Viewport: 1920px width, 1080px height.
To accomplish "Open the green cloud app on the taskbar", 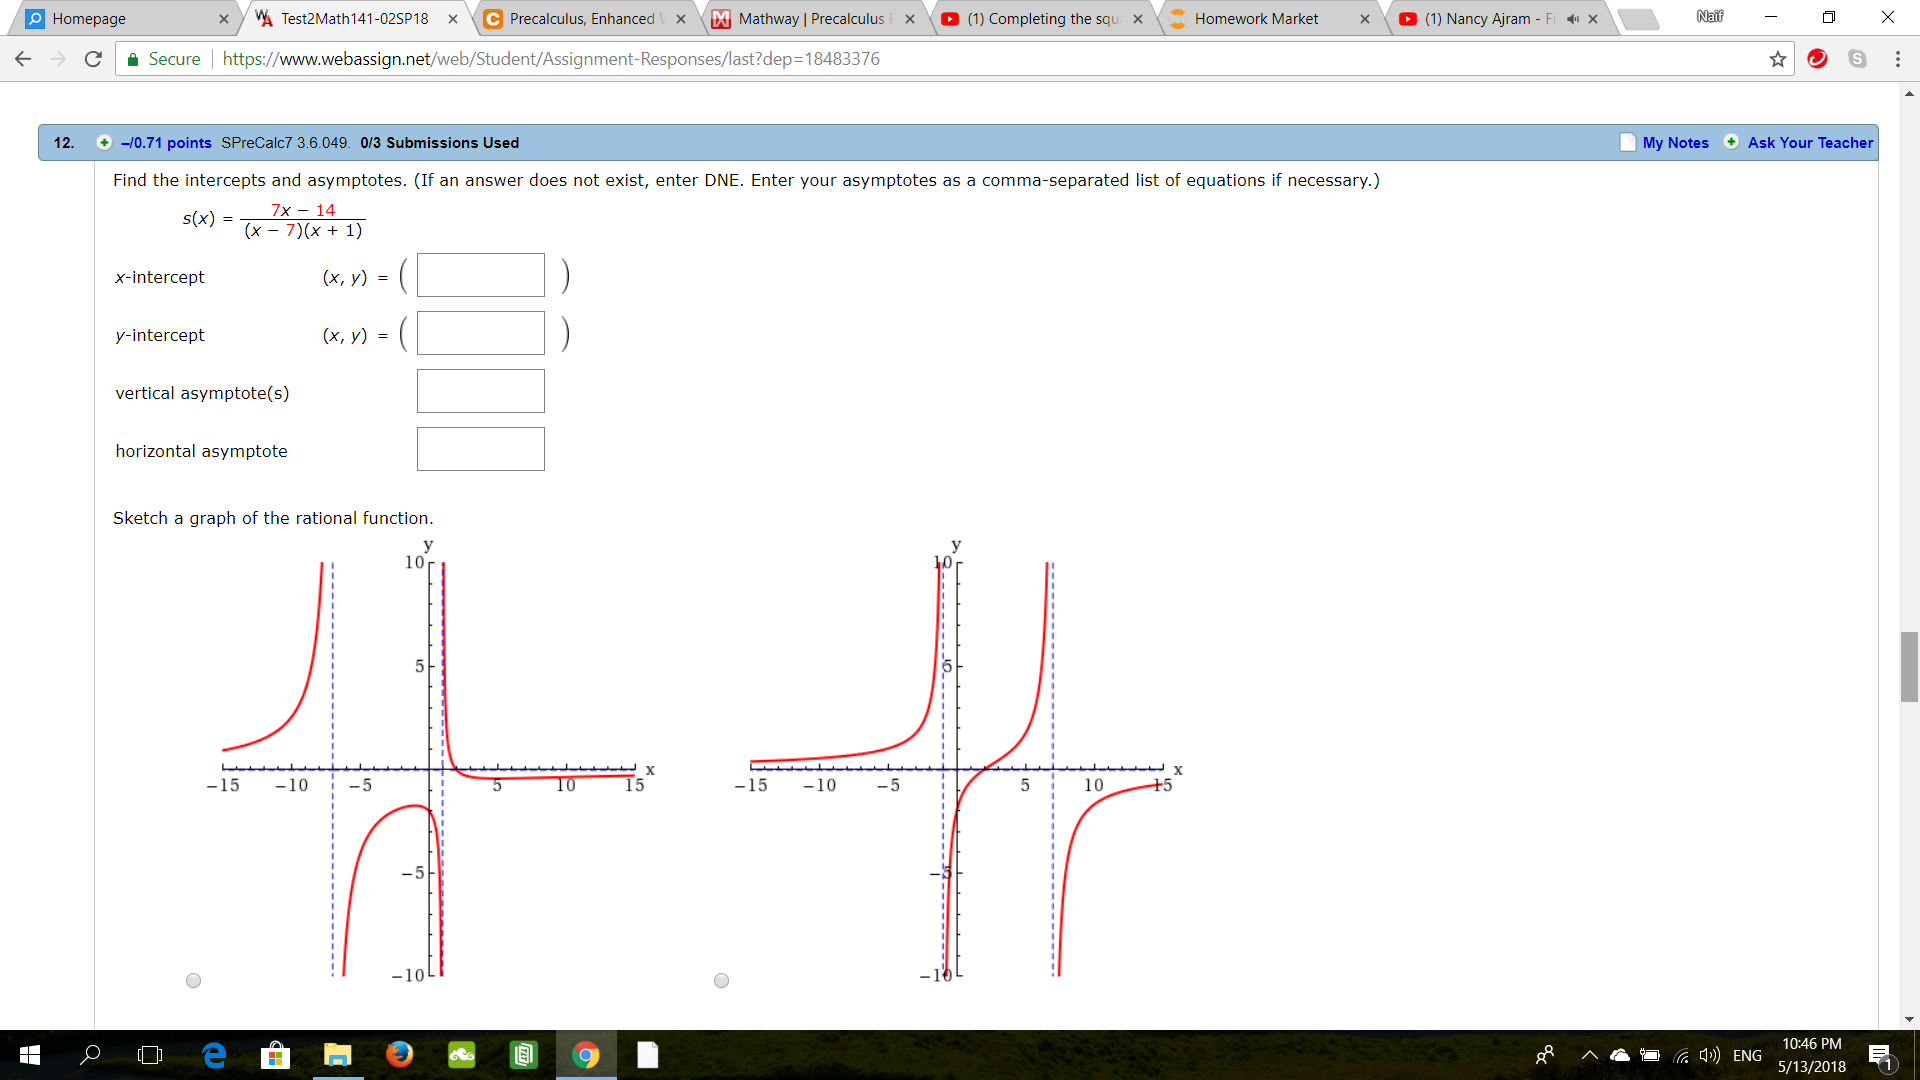I will [461, 1055].
